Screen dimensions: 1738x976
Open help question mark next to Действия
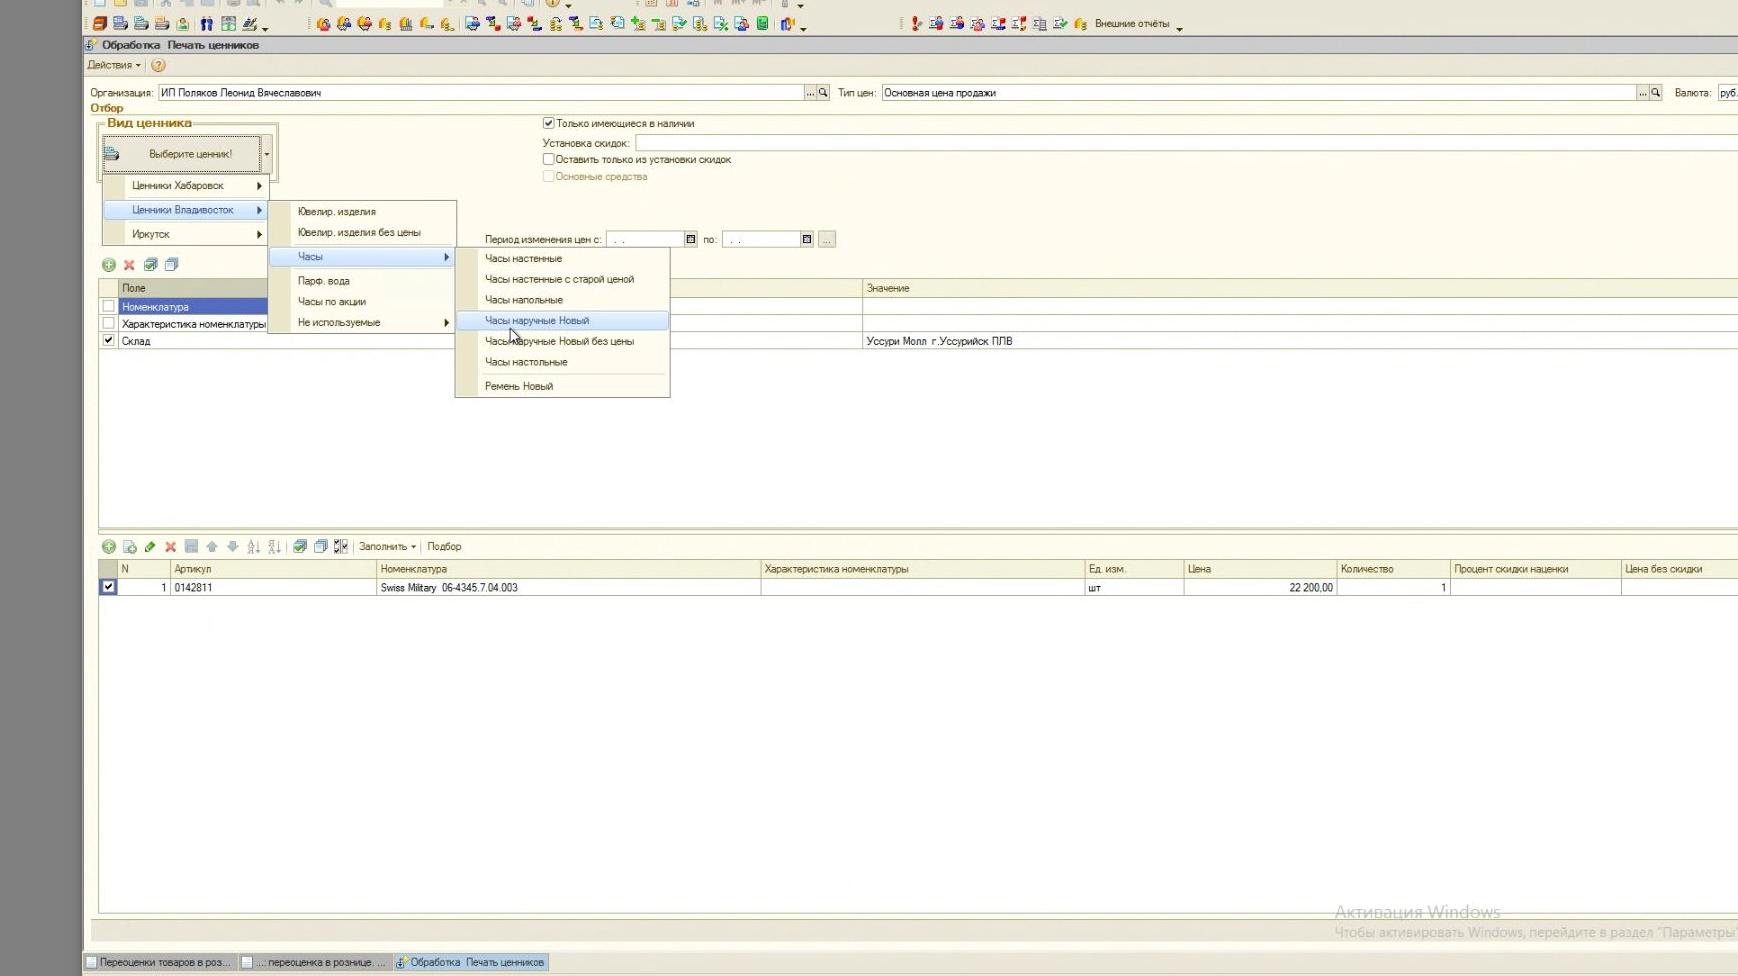tap(158, 65)
